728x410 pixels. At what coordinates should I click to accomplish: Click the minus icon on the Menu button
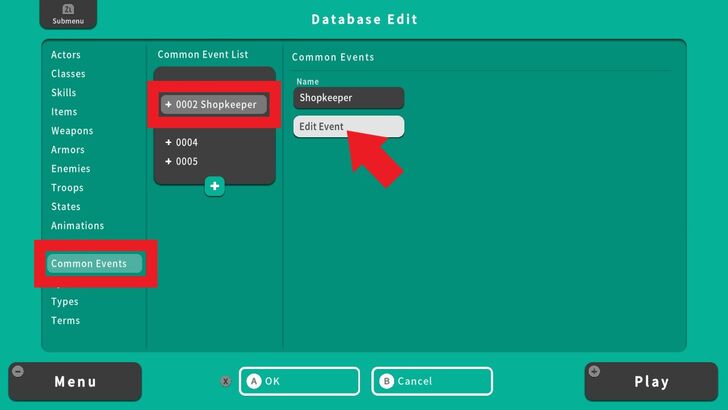17,371
